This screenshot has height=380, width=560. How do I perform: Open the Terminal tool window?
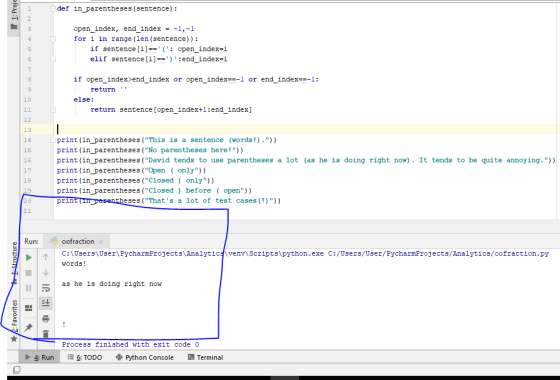(x=206, y=357)
